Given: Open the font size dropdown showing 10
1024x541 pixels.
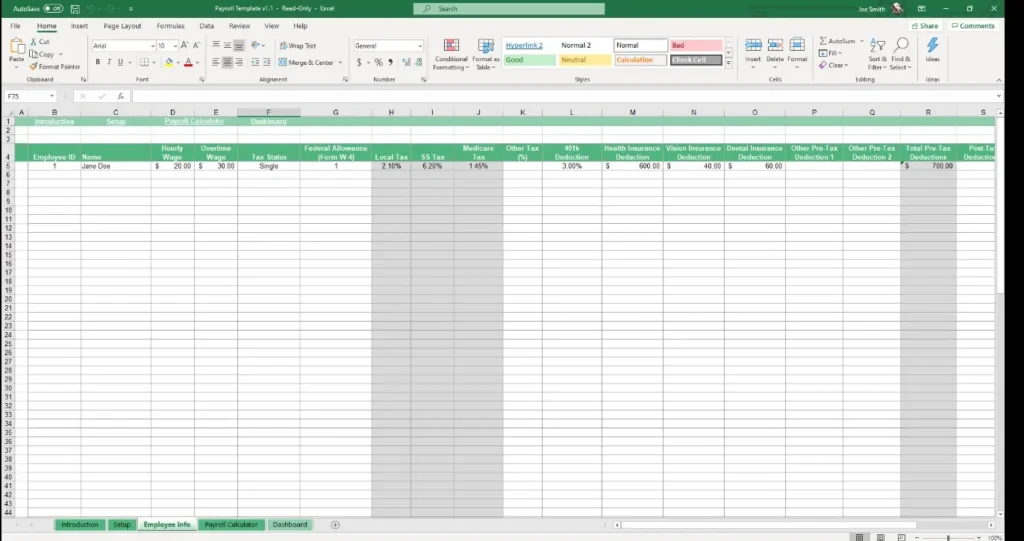Looking at the screenshot, I should tap(175, 46).
